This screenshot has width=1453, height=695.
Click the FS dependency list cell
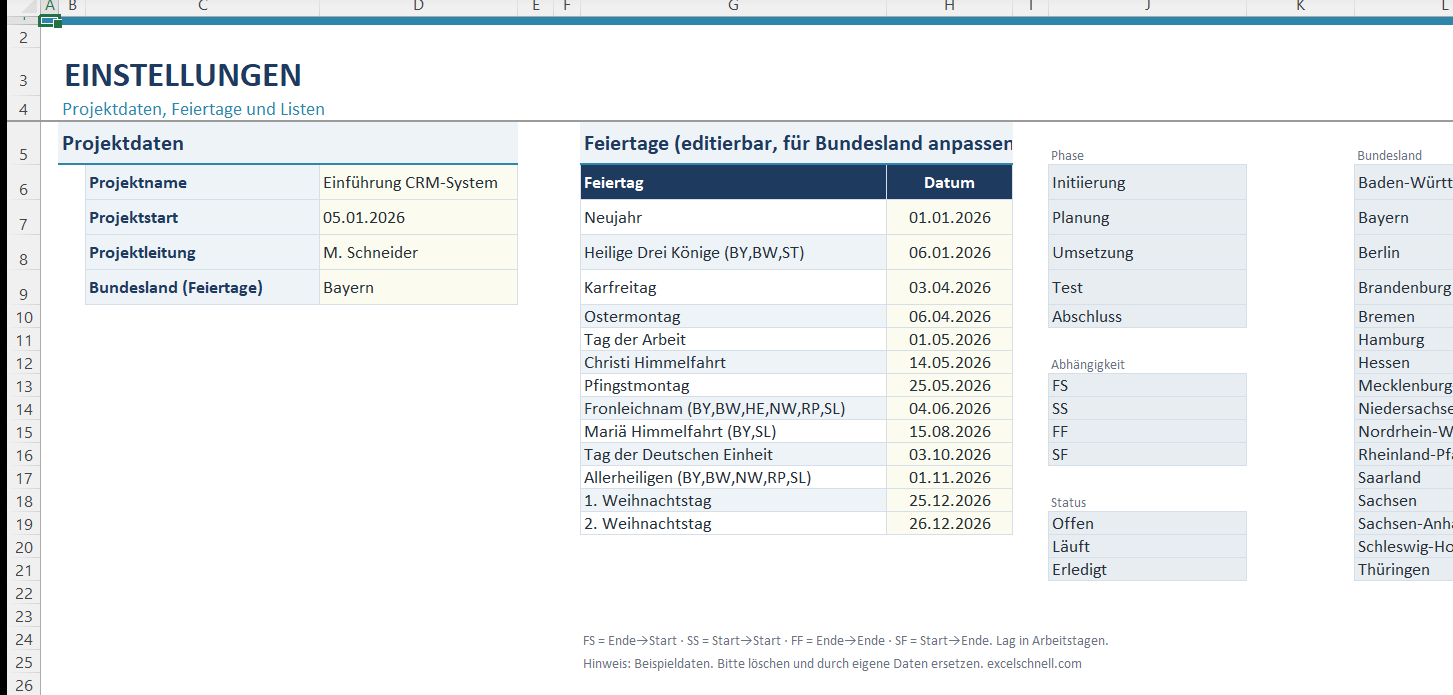(x=1147, y=385)
